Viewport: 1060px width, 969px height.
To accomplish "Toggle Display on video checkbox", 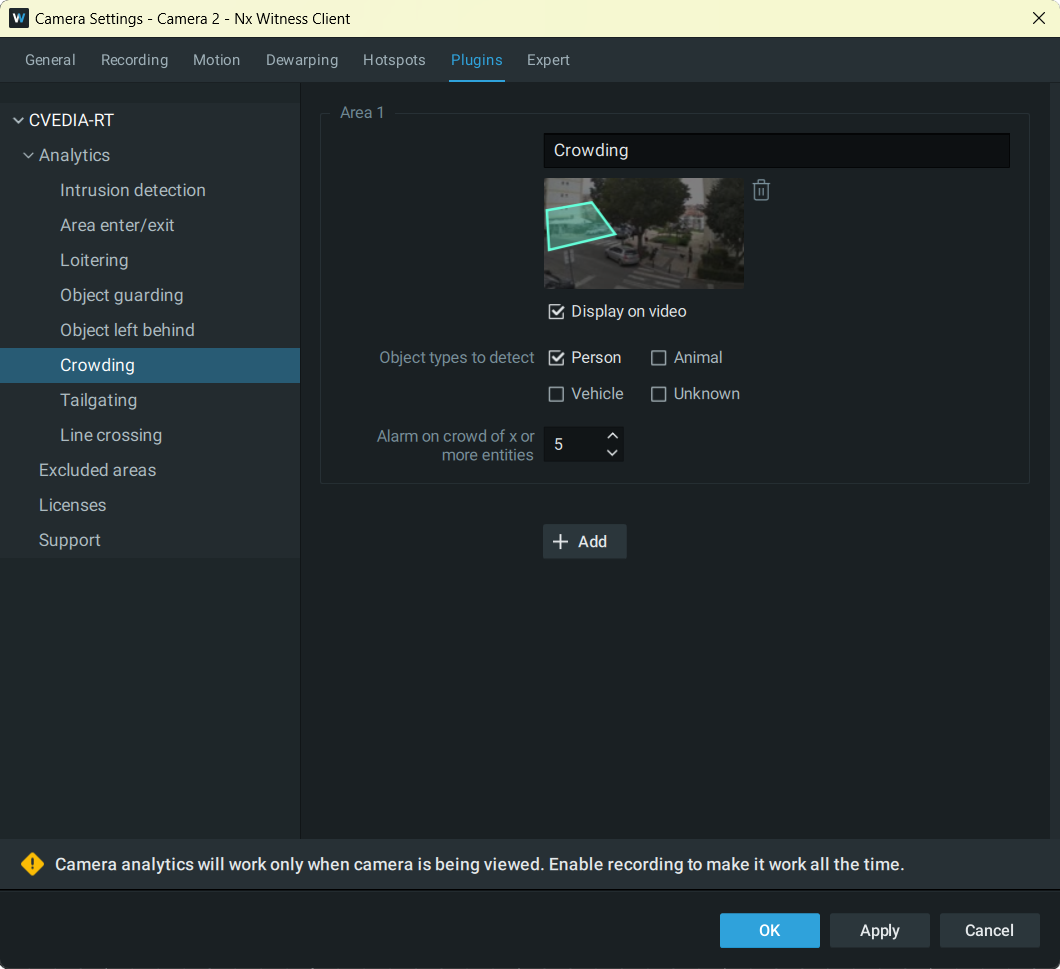I will [556, 311].
